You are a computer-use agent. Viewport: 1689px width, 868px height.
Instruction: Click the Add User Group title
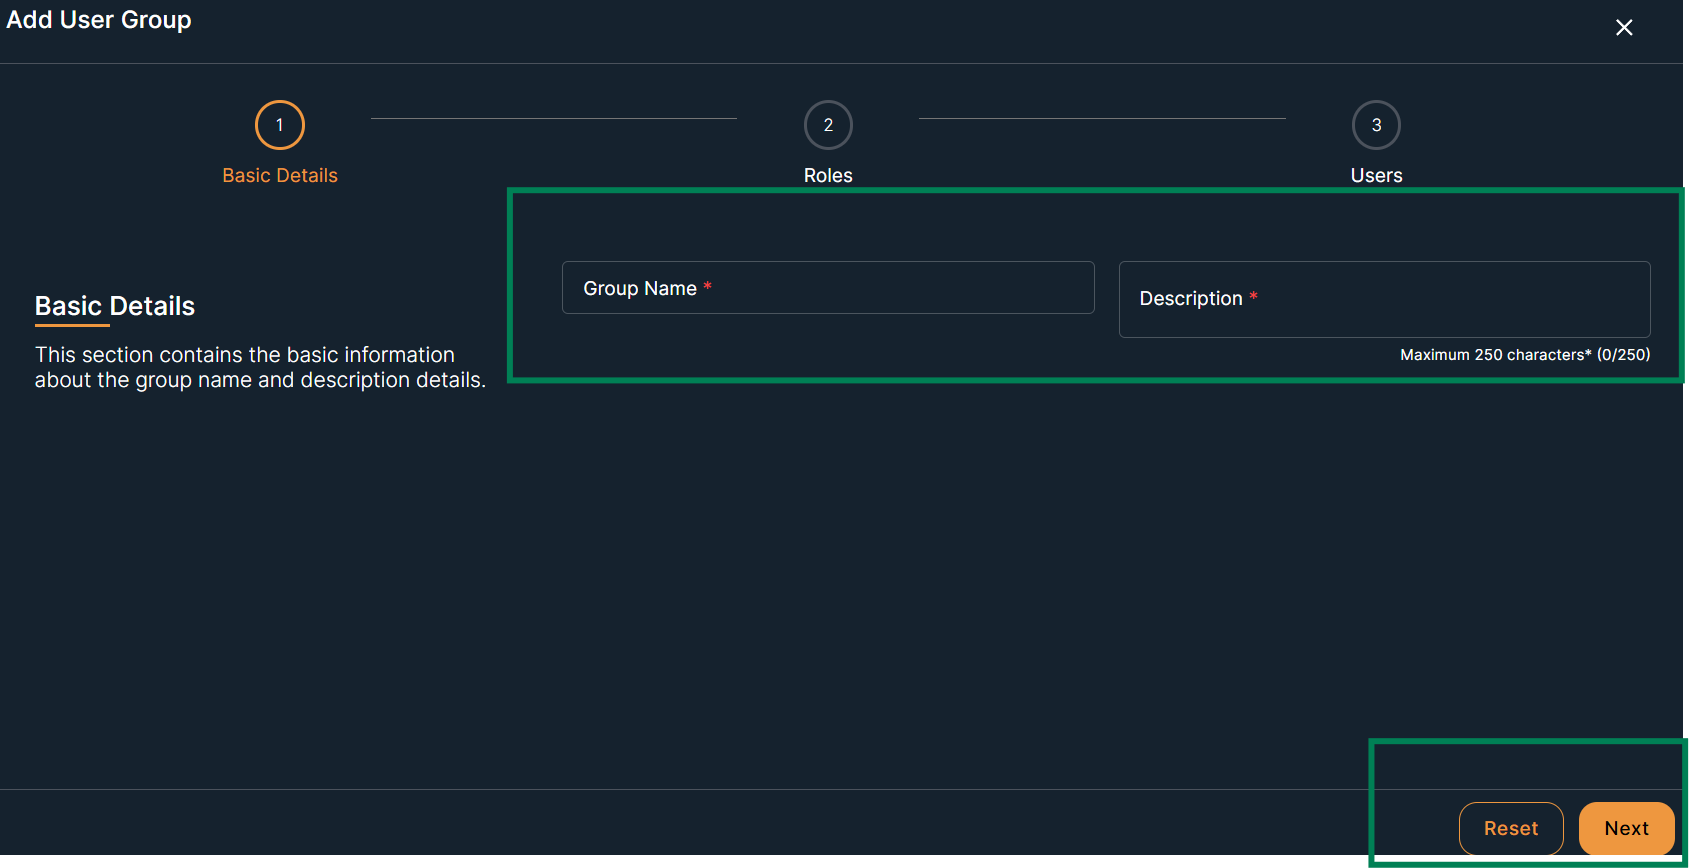click(x=99, y=20)
